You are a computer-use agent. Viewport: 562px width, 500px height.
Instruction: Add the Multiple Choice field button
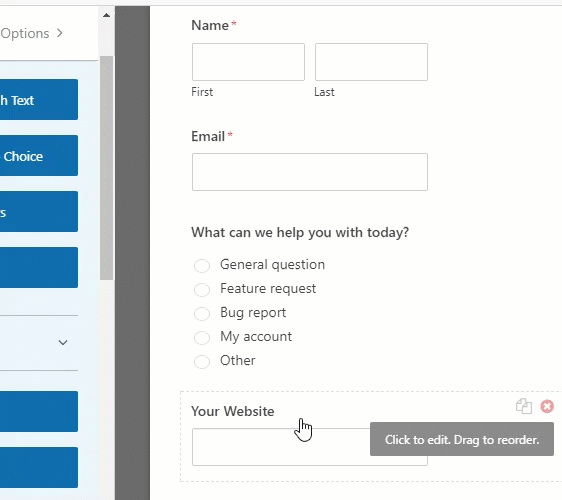point(39,156)
